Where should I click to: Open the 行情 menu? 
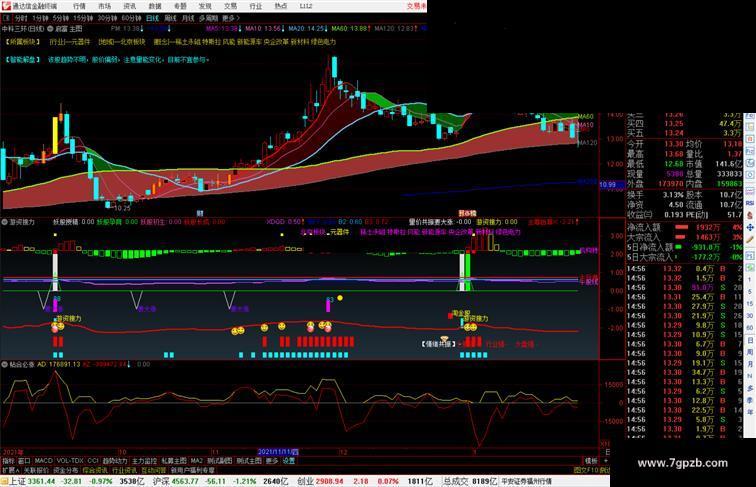(79, 6)
